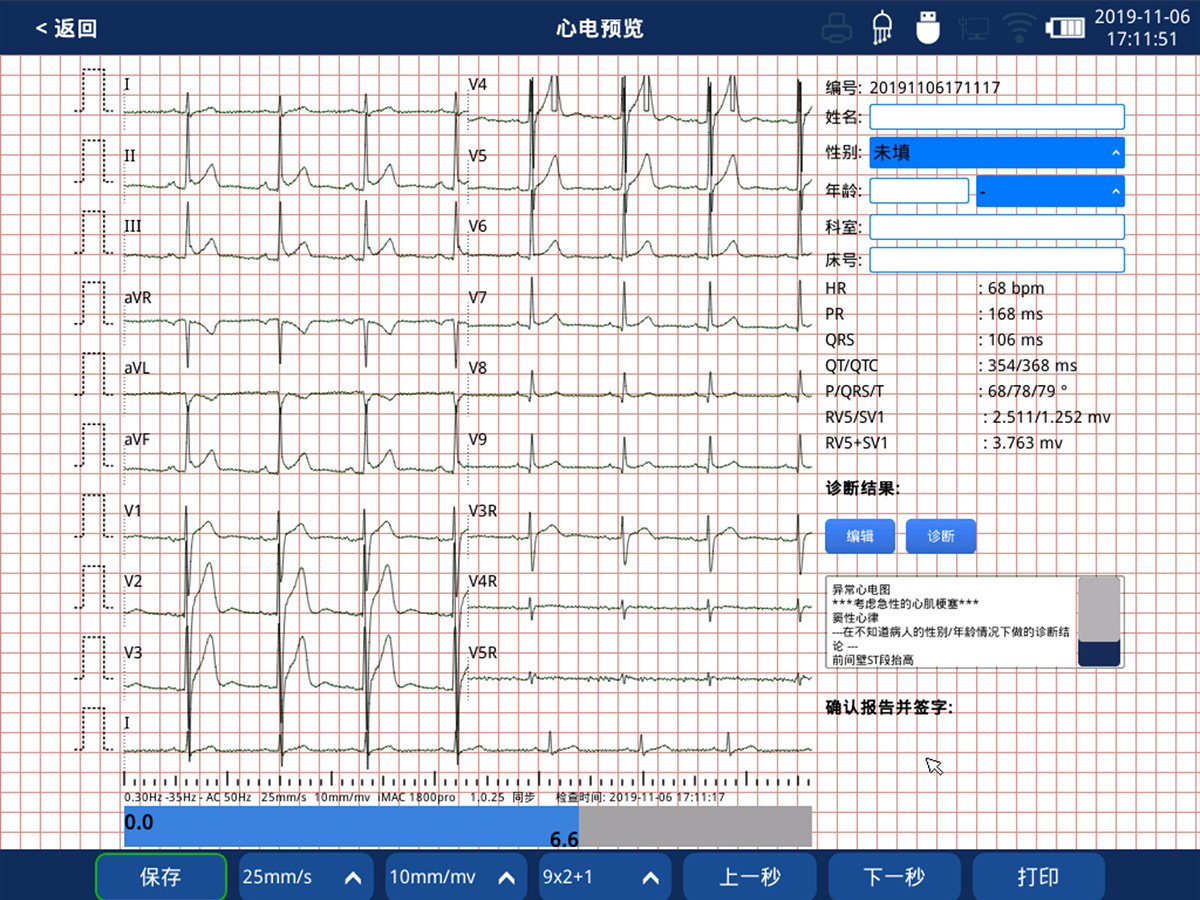The width and height of the screenshot is (1200, 900).
Task: Click the diagnosis text scrollbar
Action: click(1100, 621)
